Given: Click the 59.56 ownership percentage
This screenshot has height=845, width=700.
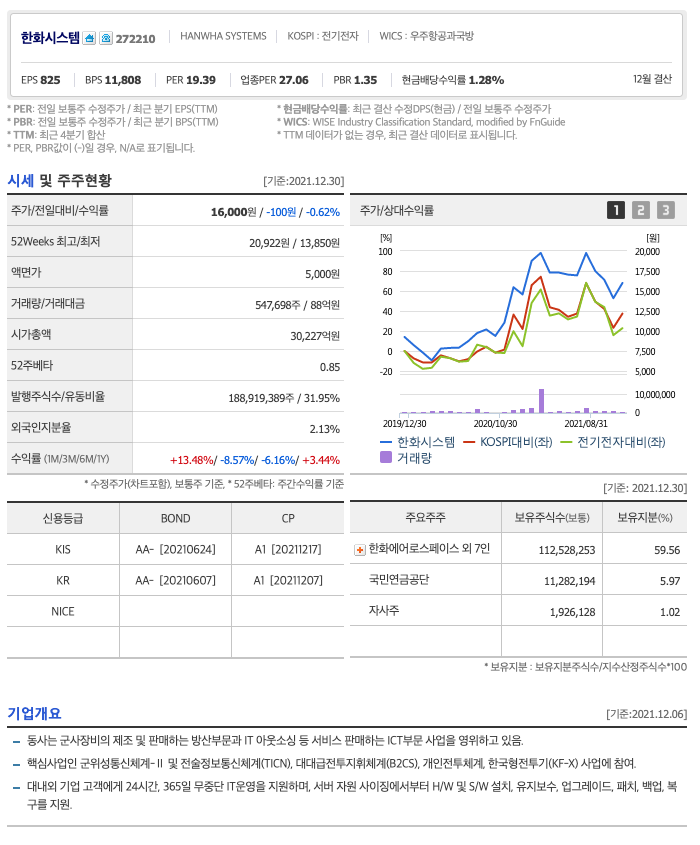Looking at the screenshot, I should [667, 550].
